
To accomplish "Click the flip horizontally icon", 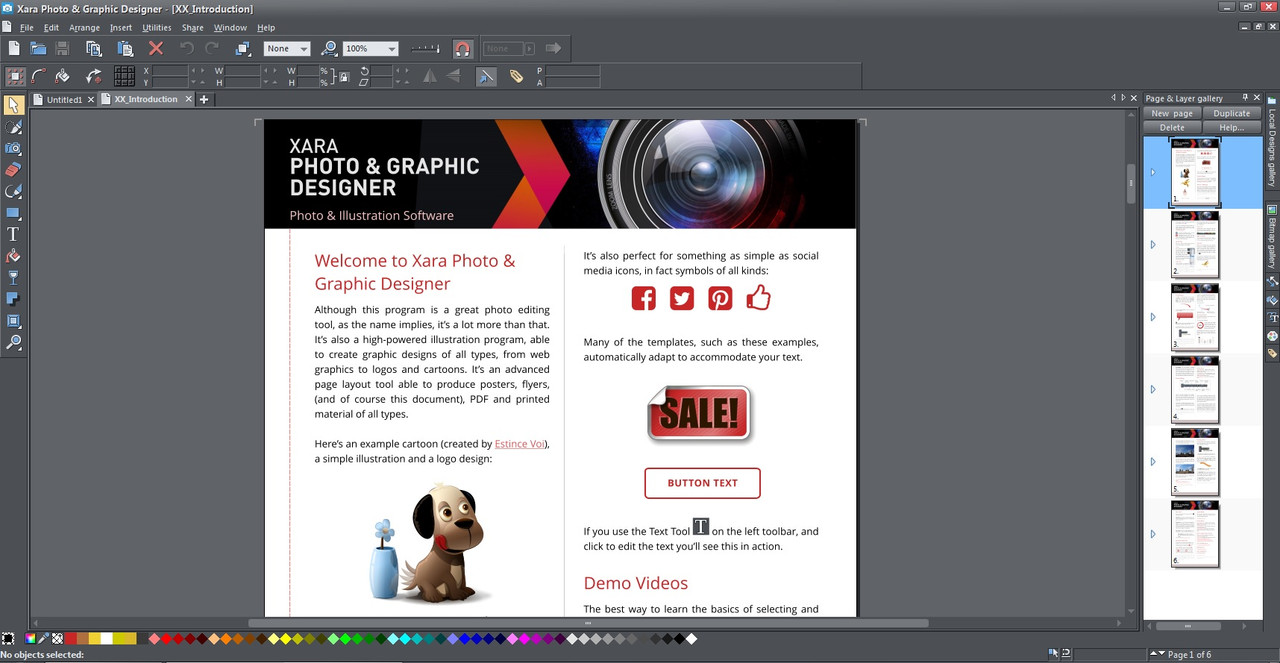I will click(430, 76).
